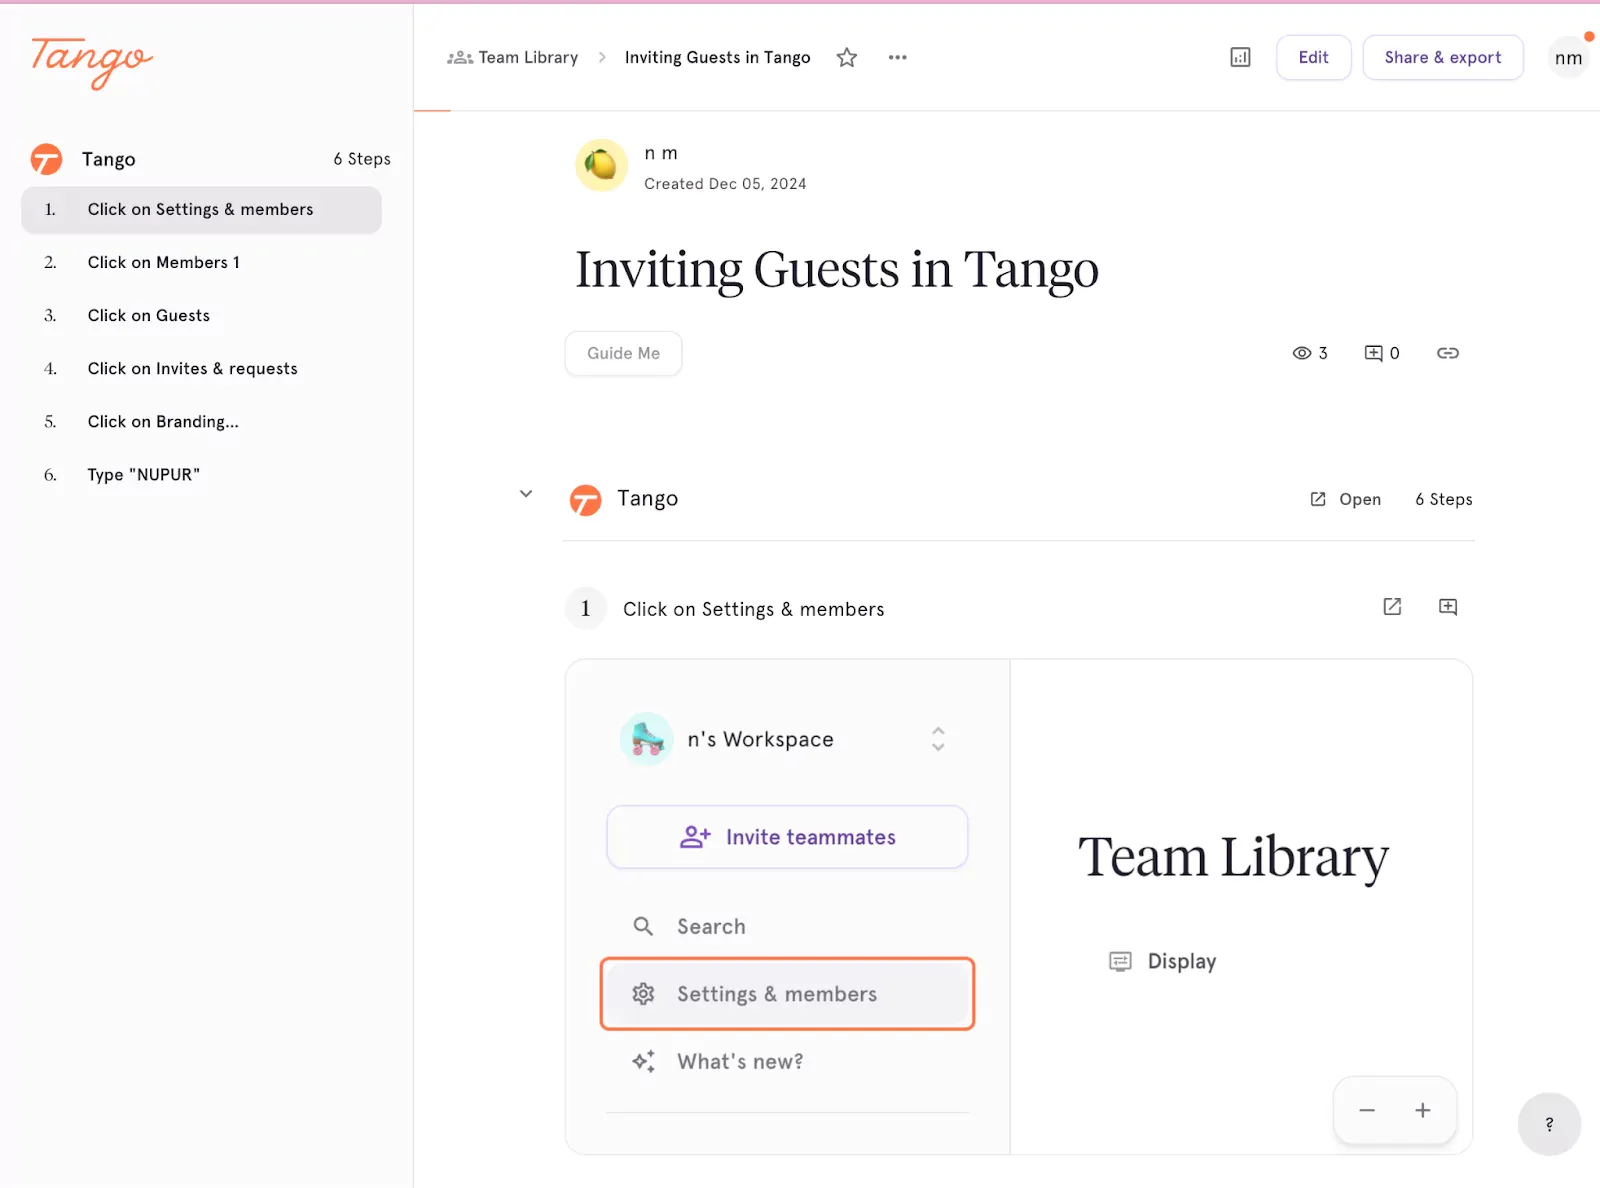Click the step 1 title text in content

coord(753,609)
